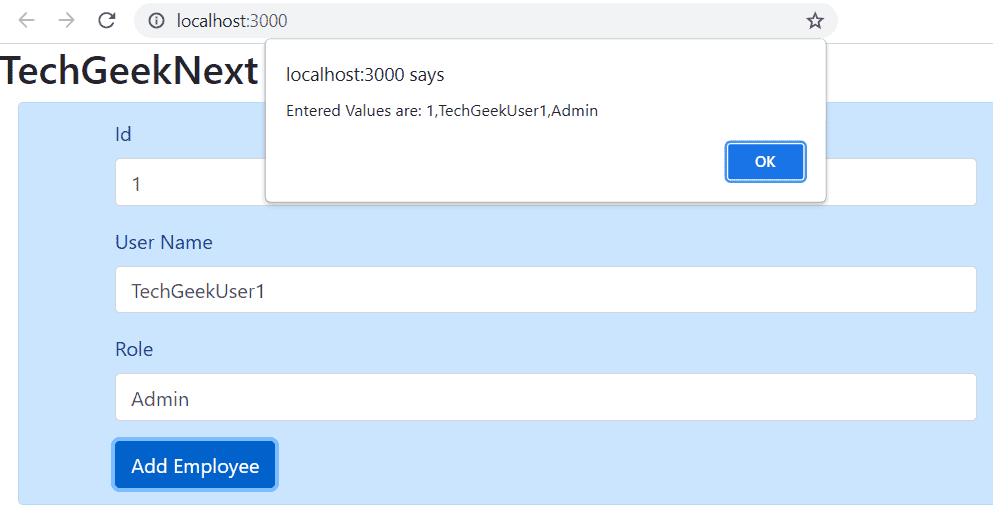Click the TechGeekNext page heading
Image resolution: width=993 pixels, height=518 pixels.
click(x=129, y=70)
